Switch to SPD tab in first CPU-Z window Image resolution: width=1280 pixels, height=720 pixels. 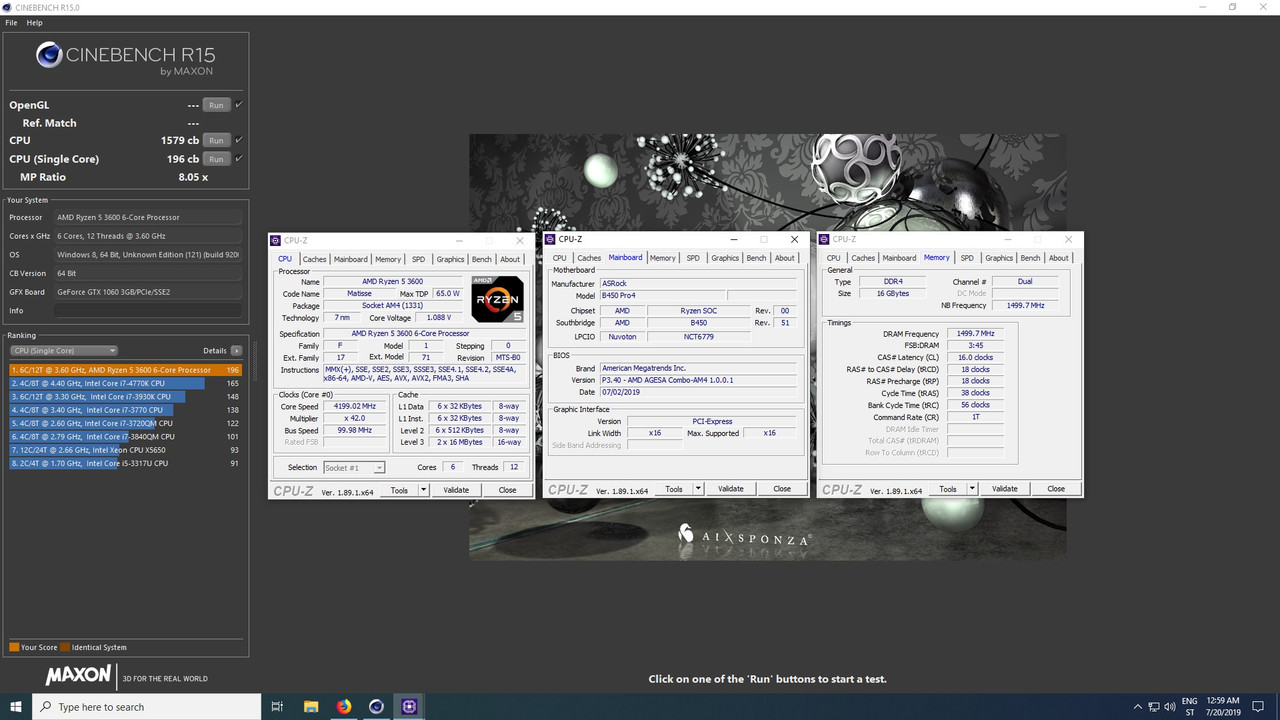[x=418, y=259]
